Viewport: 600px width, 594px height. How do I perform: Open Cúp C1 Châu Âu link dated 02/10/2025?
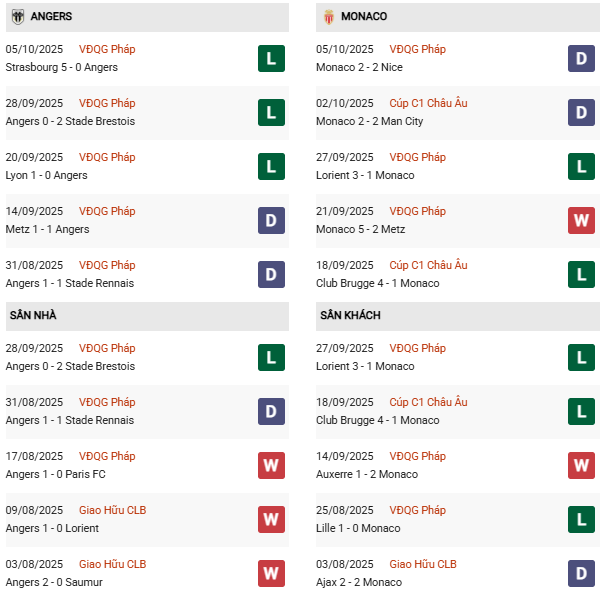click(429, 103)
